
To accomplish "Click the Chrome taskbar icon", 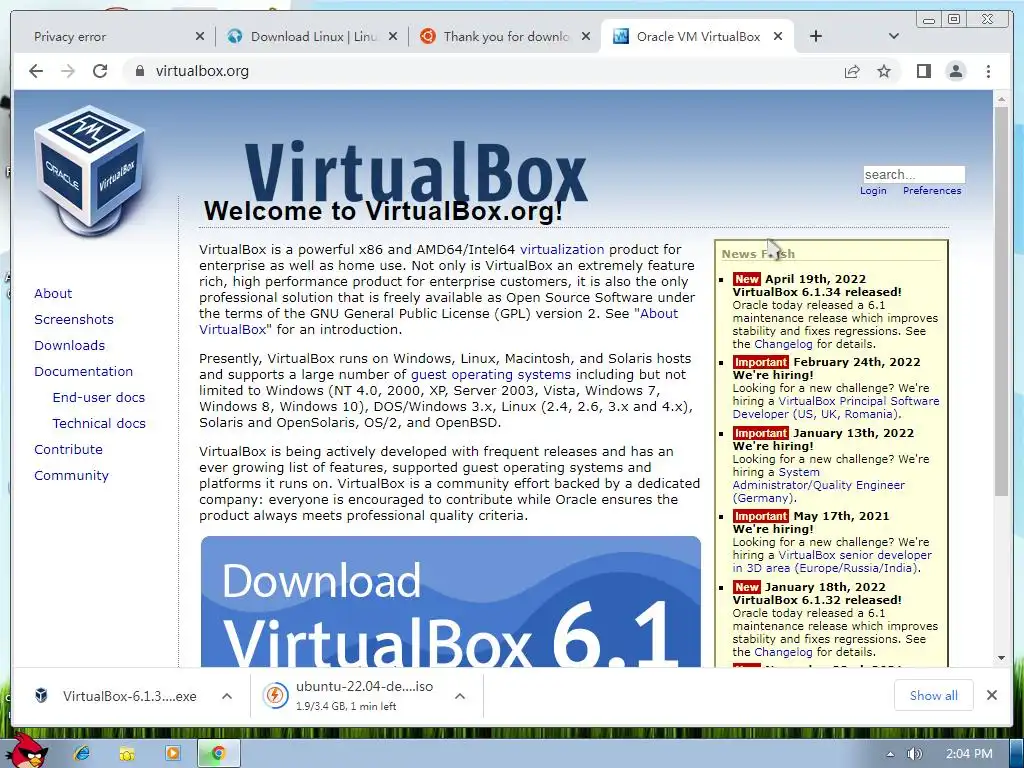I will (219, 754).
